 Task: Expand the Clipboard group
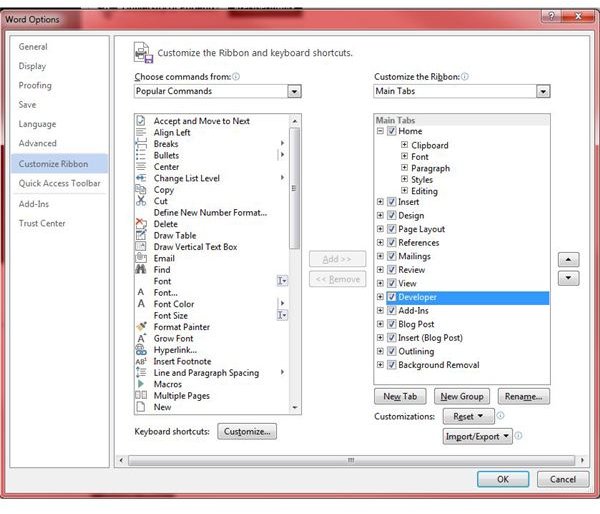tap(404, 145)
